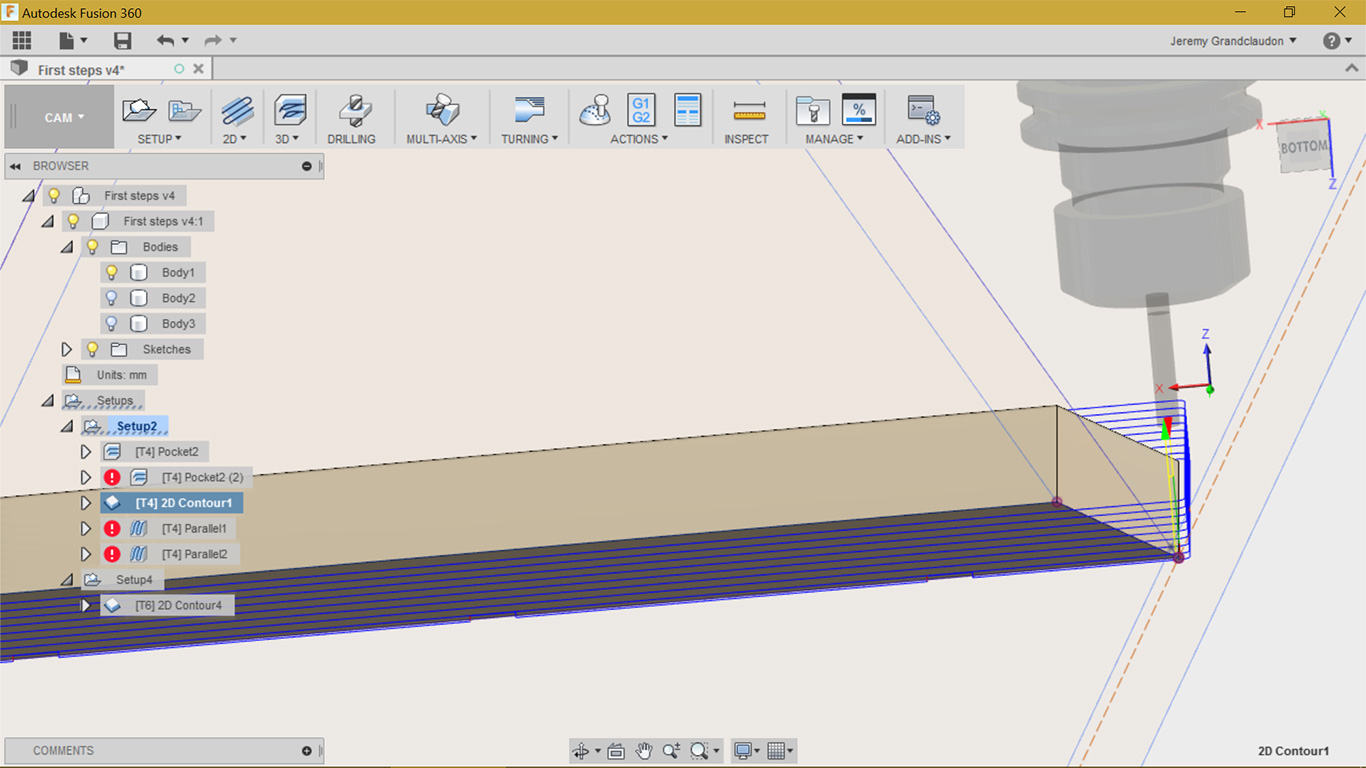Open the File menu icon

67,40
